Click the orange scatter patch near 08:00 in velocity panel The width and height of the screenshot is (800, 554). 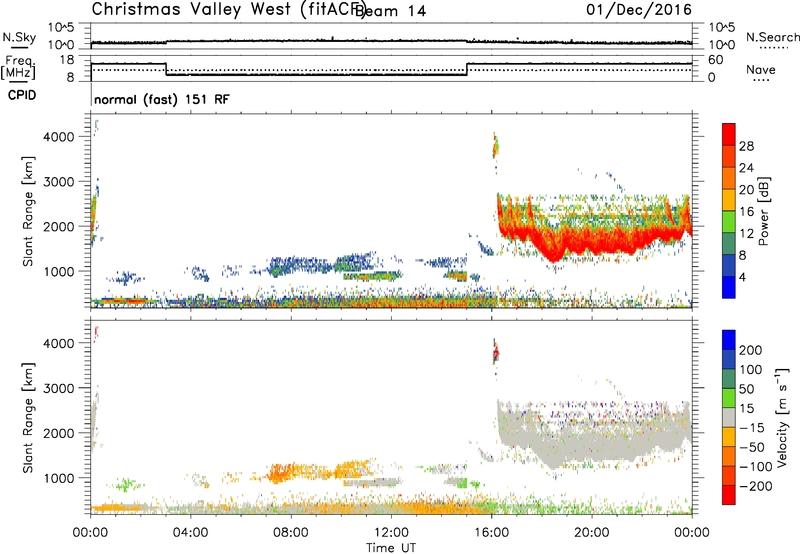[x=280, y=473]
